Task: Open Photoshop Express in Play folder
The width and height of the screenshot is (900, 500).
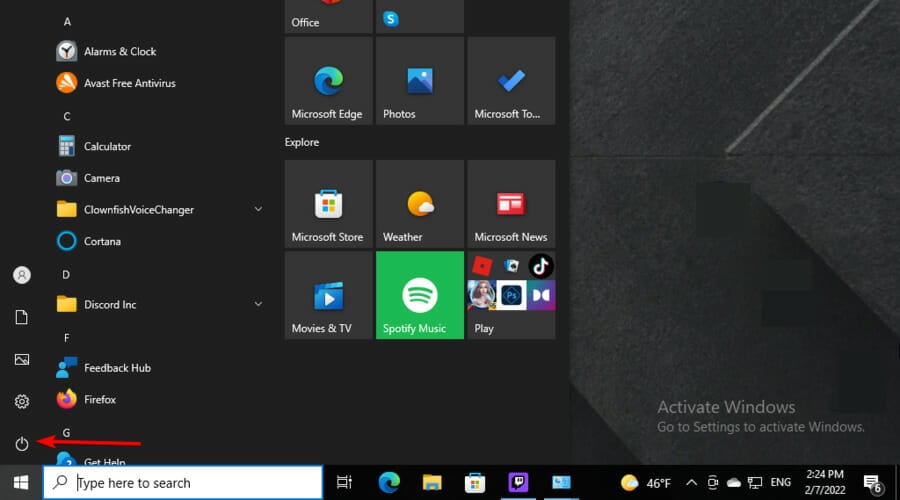Action: [x=511, y=296]
